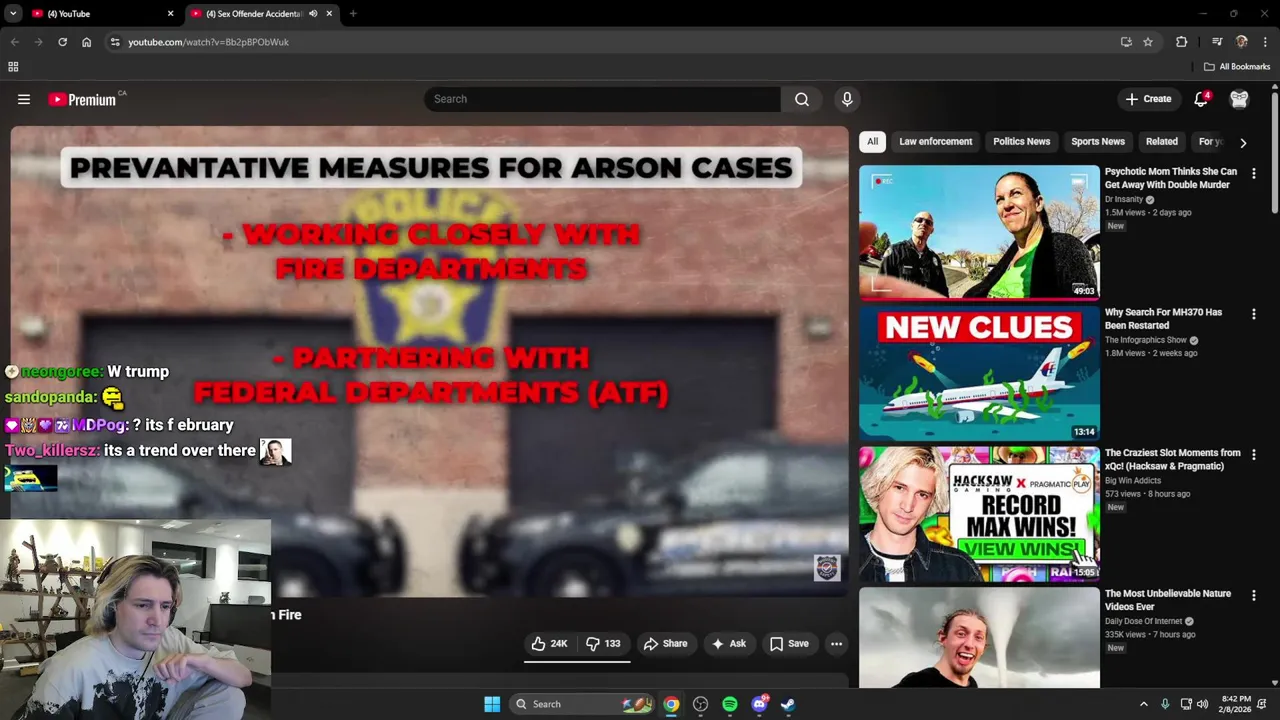Click the search magnifier button

pyautogui.click(x=802, y=99)
